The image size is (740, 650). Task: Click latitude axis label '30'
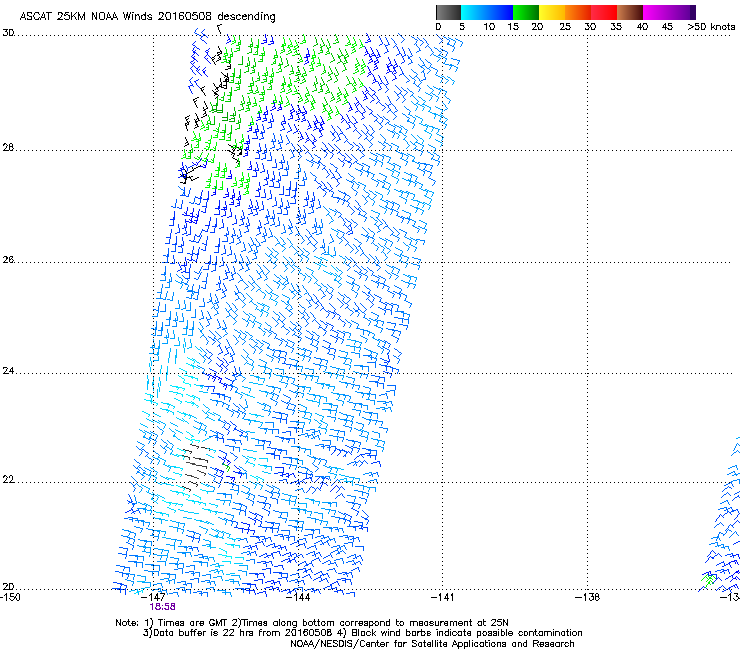[x=8, y=33]
